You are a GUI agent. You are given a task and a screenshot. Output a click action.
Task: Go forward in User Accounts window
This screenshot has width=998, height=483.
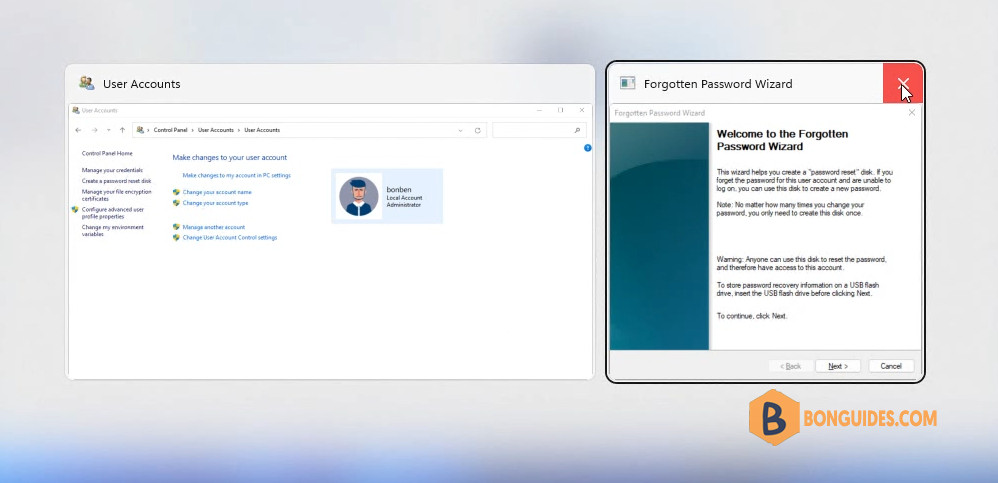tap(94, 130)
